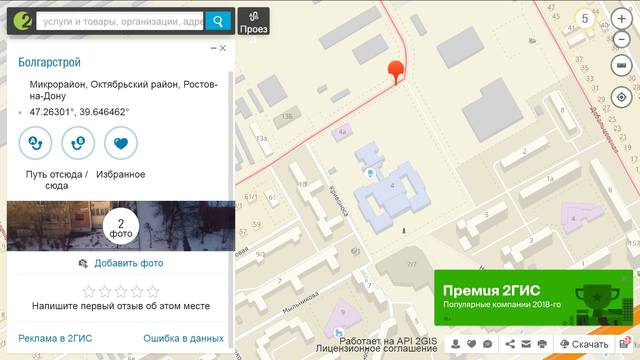Report Ошибка в данных link
The width and height of the screenshot is (640, 360).
click(x=183, y=338)
